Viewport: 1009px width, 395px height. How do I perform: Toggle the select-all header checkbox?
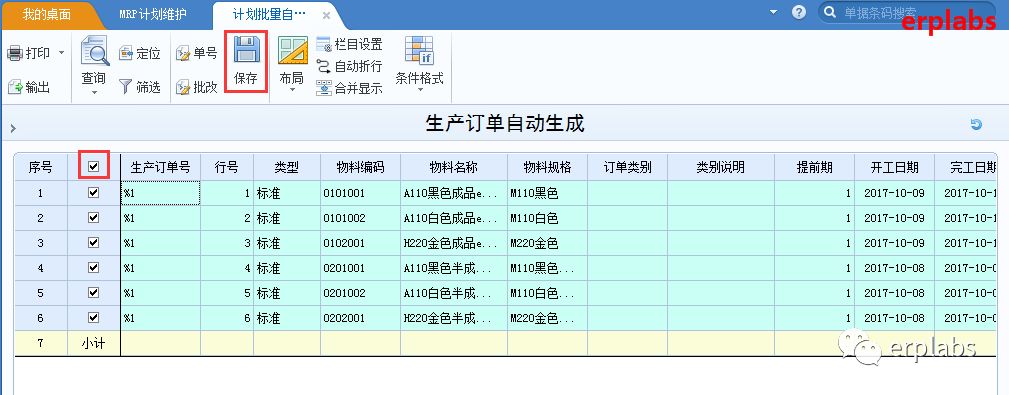[x=94, y=167]
